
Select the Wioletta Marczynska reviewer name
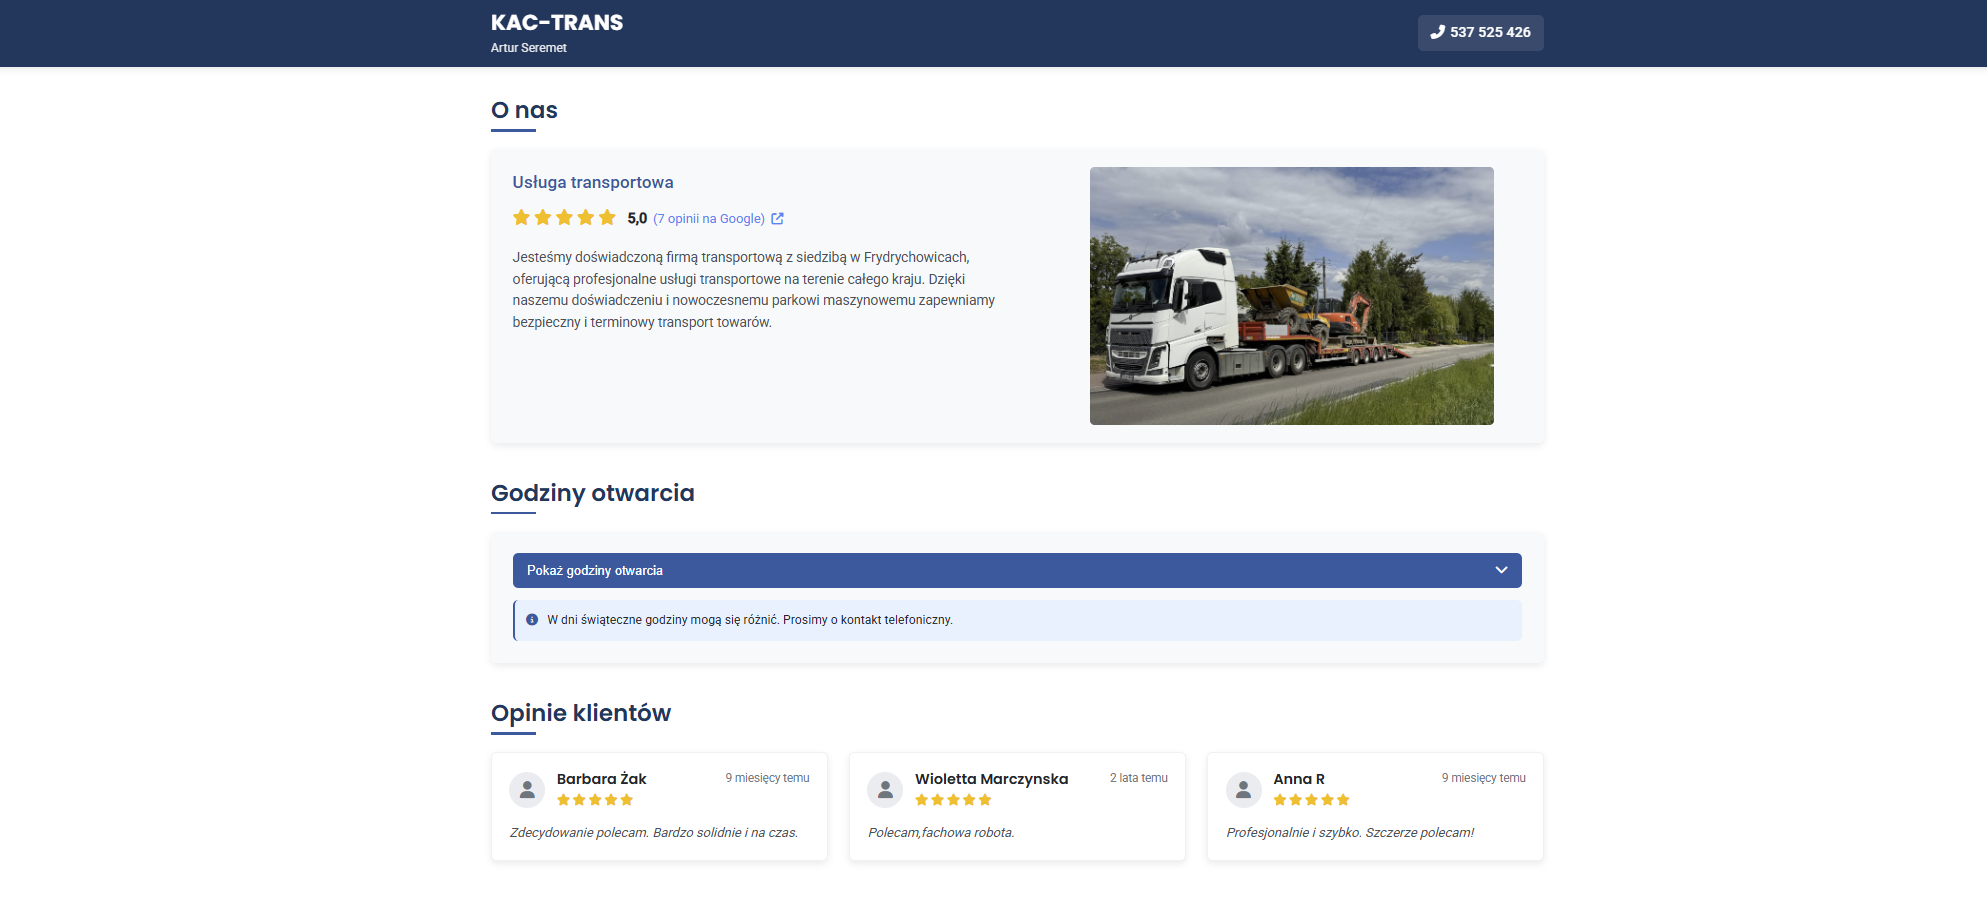click(991, 779)
